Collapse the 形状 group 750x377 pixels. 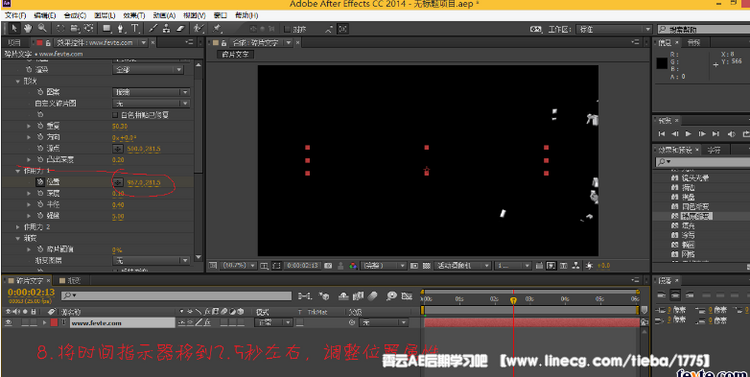tap(18, 81)
